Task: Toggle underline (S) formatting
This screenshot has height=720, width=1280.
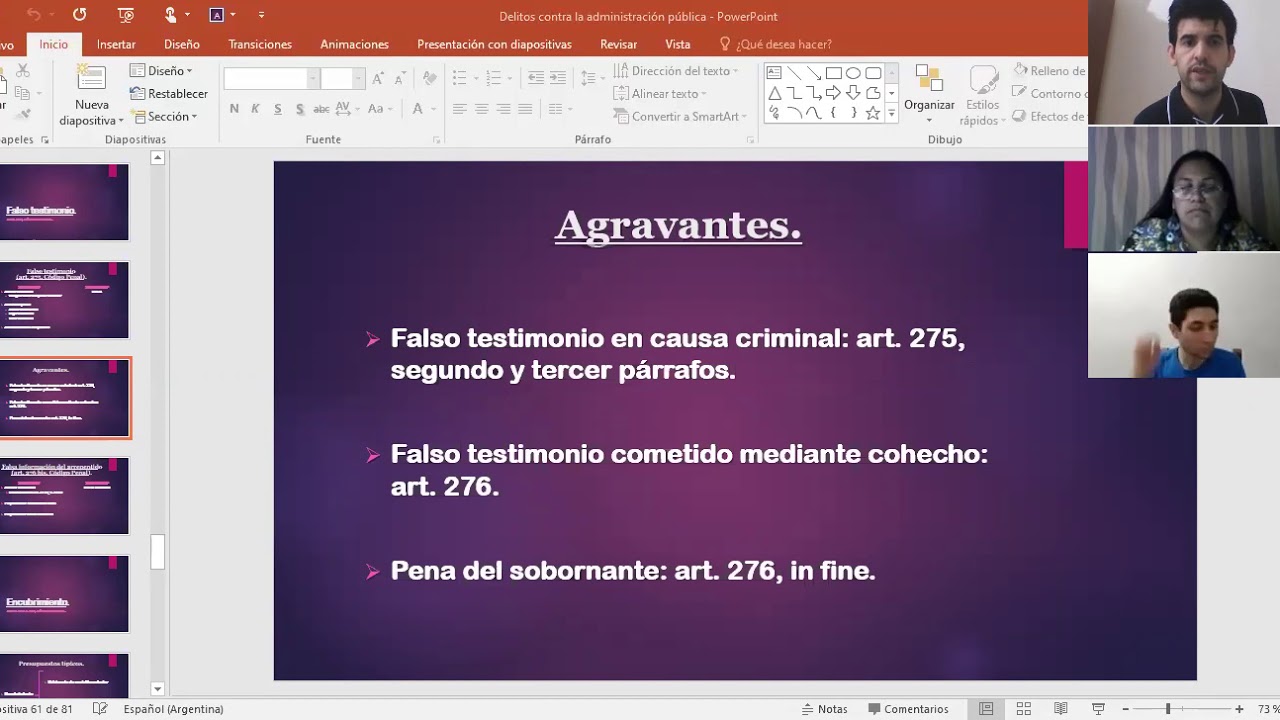Action: click(x=277, y=109)
